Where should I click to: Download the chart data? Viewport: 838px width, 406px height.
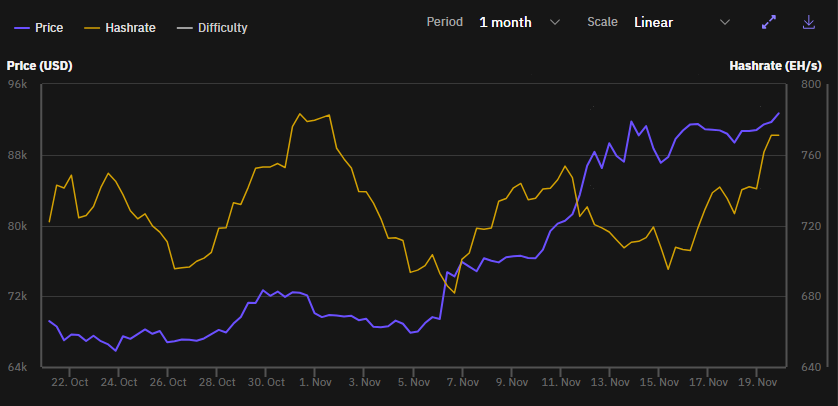(x=809, y=22)
